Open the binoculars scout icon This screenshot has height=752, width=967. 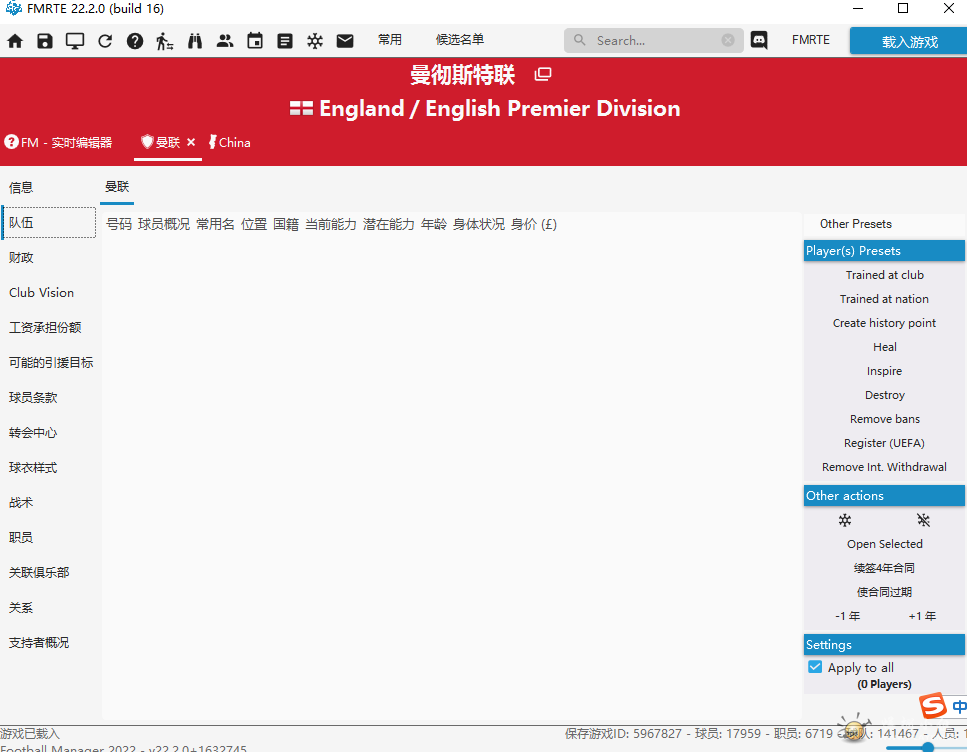(x=195, y=41)
